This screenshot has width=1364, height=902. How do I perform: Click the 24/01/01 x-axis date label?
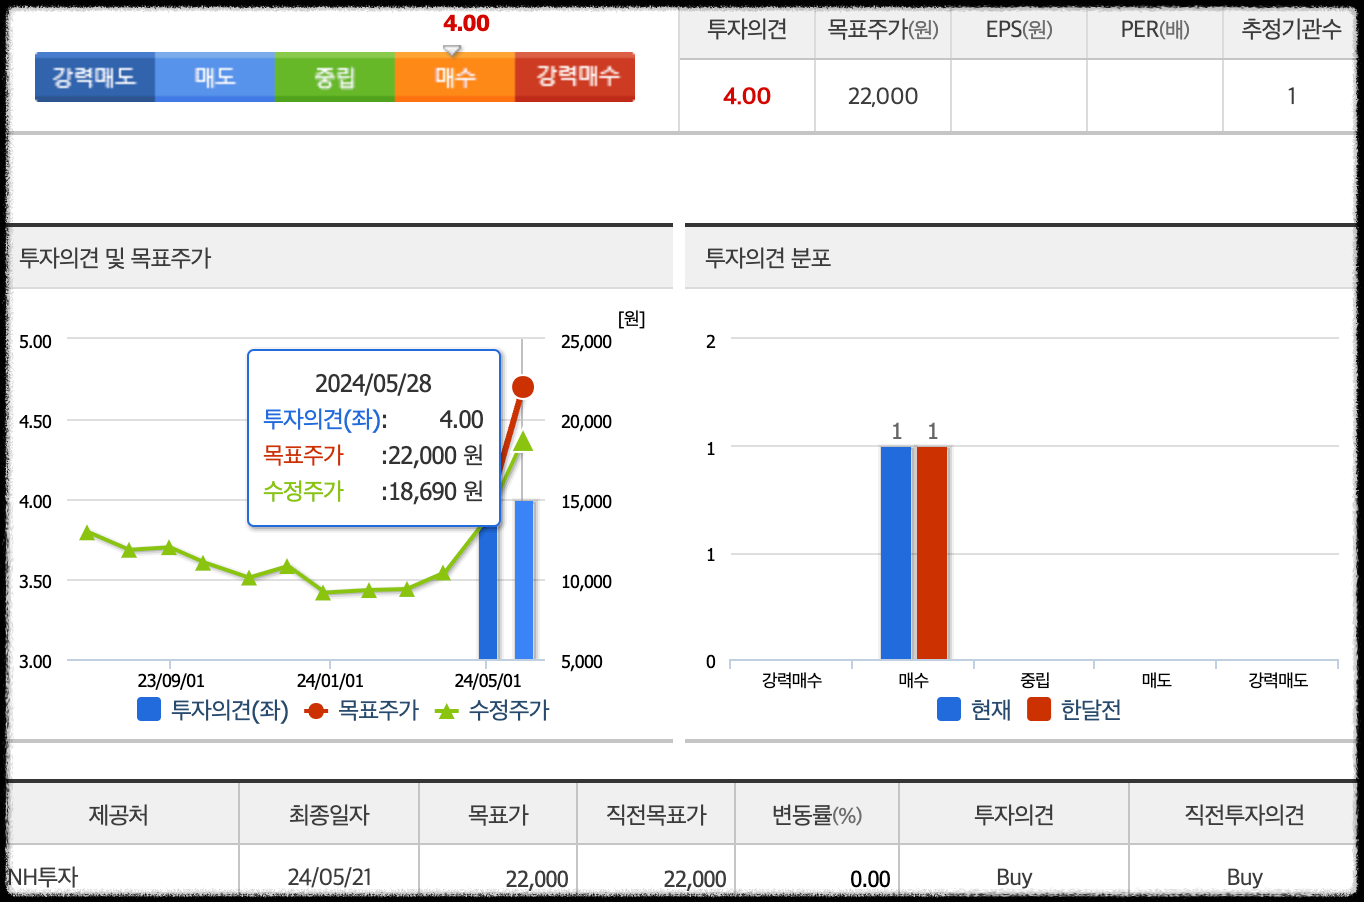(x=330, y=681)
